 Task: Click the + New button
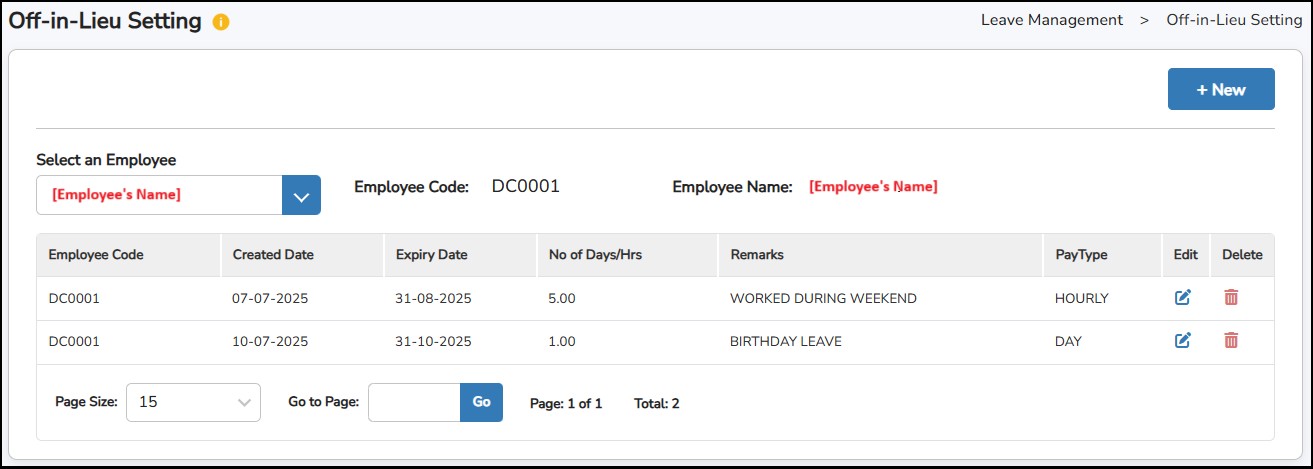tap(1220, 89)
